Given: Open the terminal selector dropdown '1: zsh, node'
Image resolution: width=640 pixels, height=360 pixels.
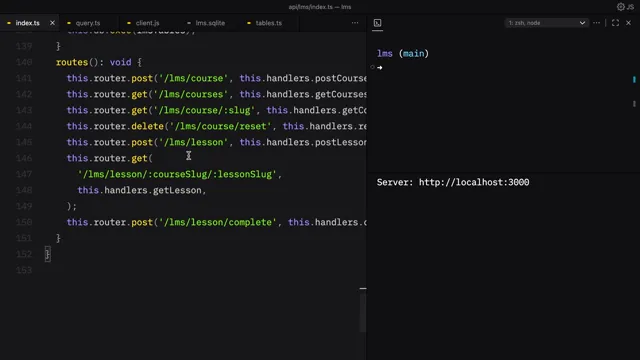Looking at the screenshot, I should point(546,23).
